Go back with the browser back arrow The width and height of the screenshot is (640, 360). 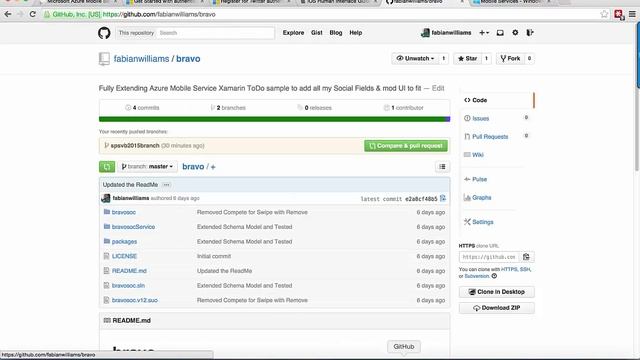(7, 14)
